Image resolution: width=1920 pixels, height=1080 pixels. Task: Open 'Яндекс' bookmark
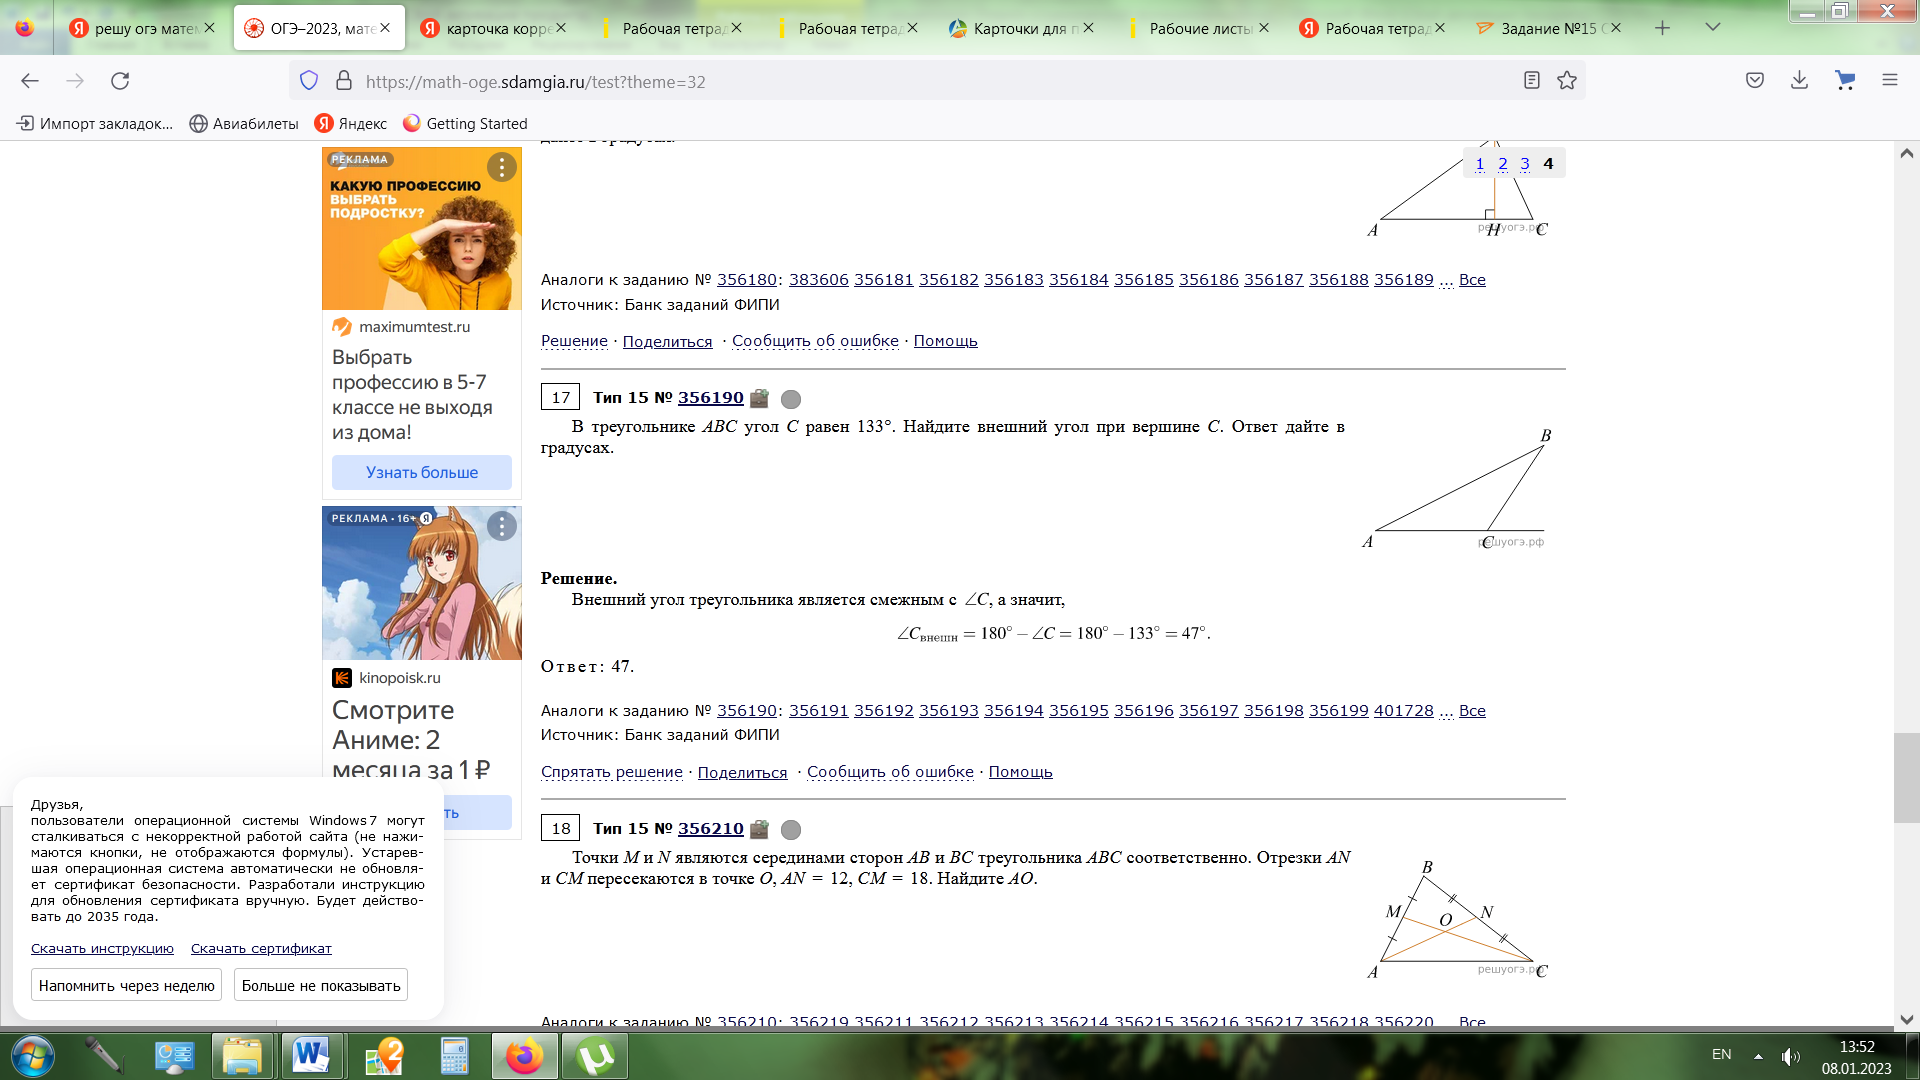click(x=351, y=123)
